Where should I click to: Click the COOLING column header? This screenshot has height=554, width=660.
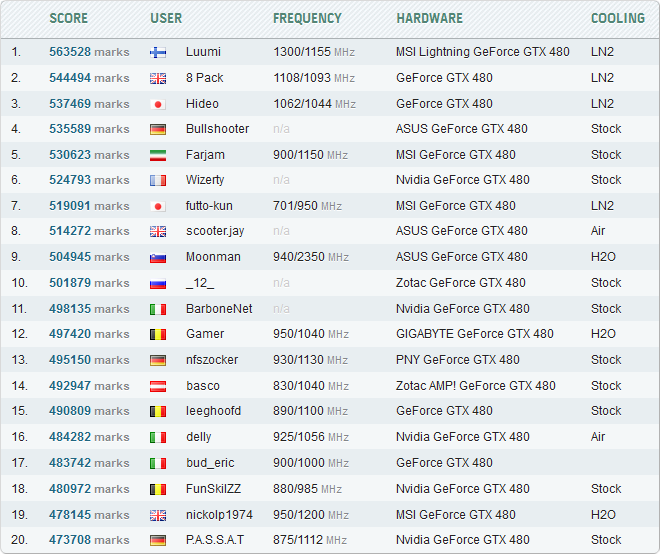[x=618, y=18]
